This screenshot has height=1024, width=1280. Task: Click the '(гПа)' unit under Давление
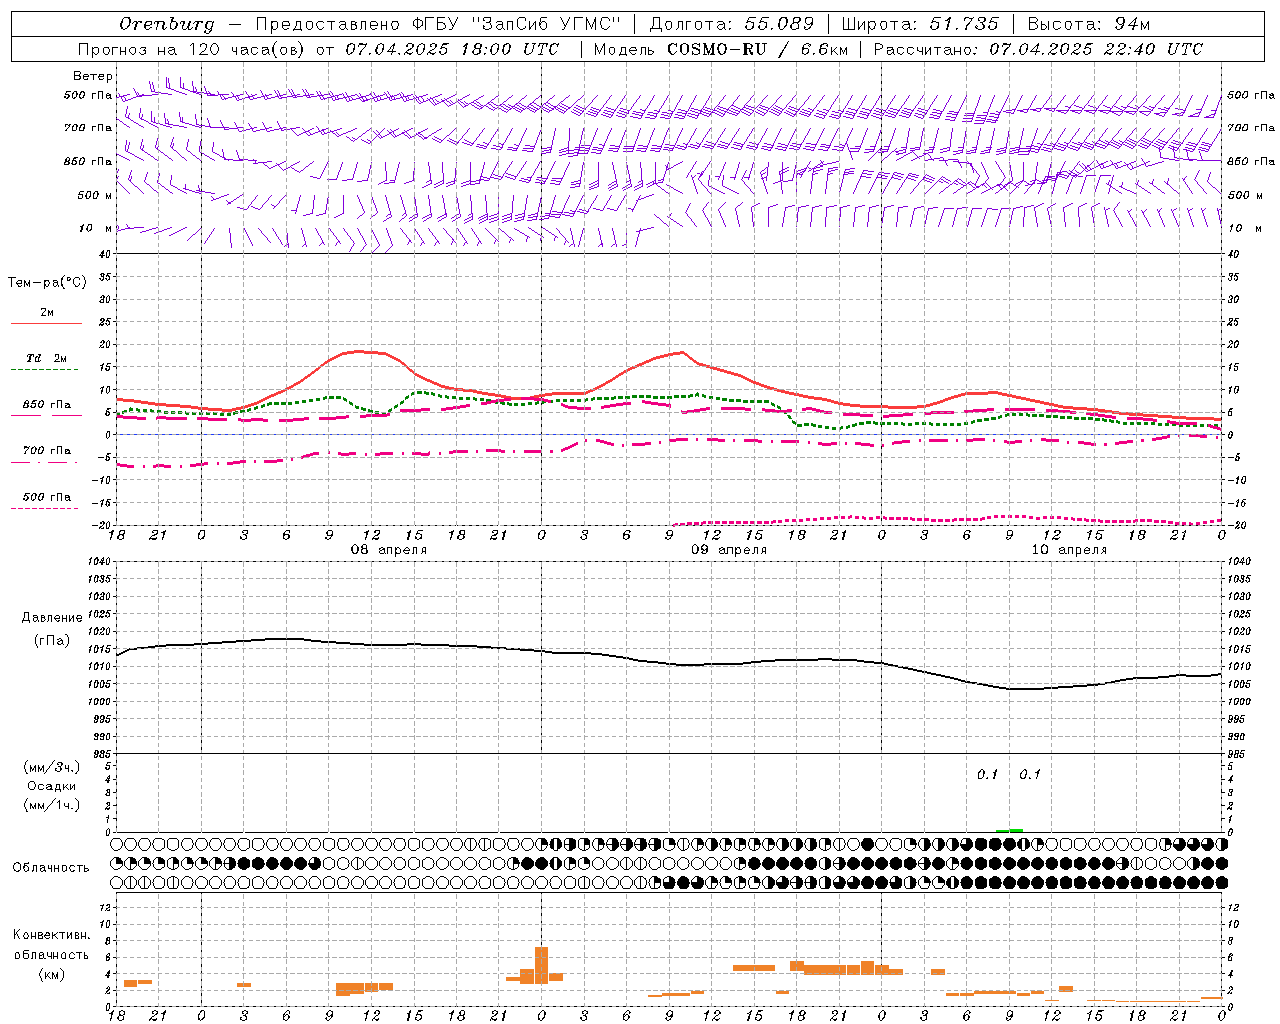pos(52,640)
